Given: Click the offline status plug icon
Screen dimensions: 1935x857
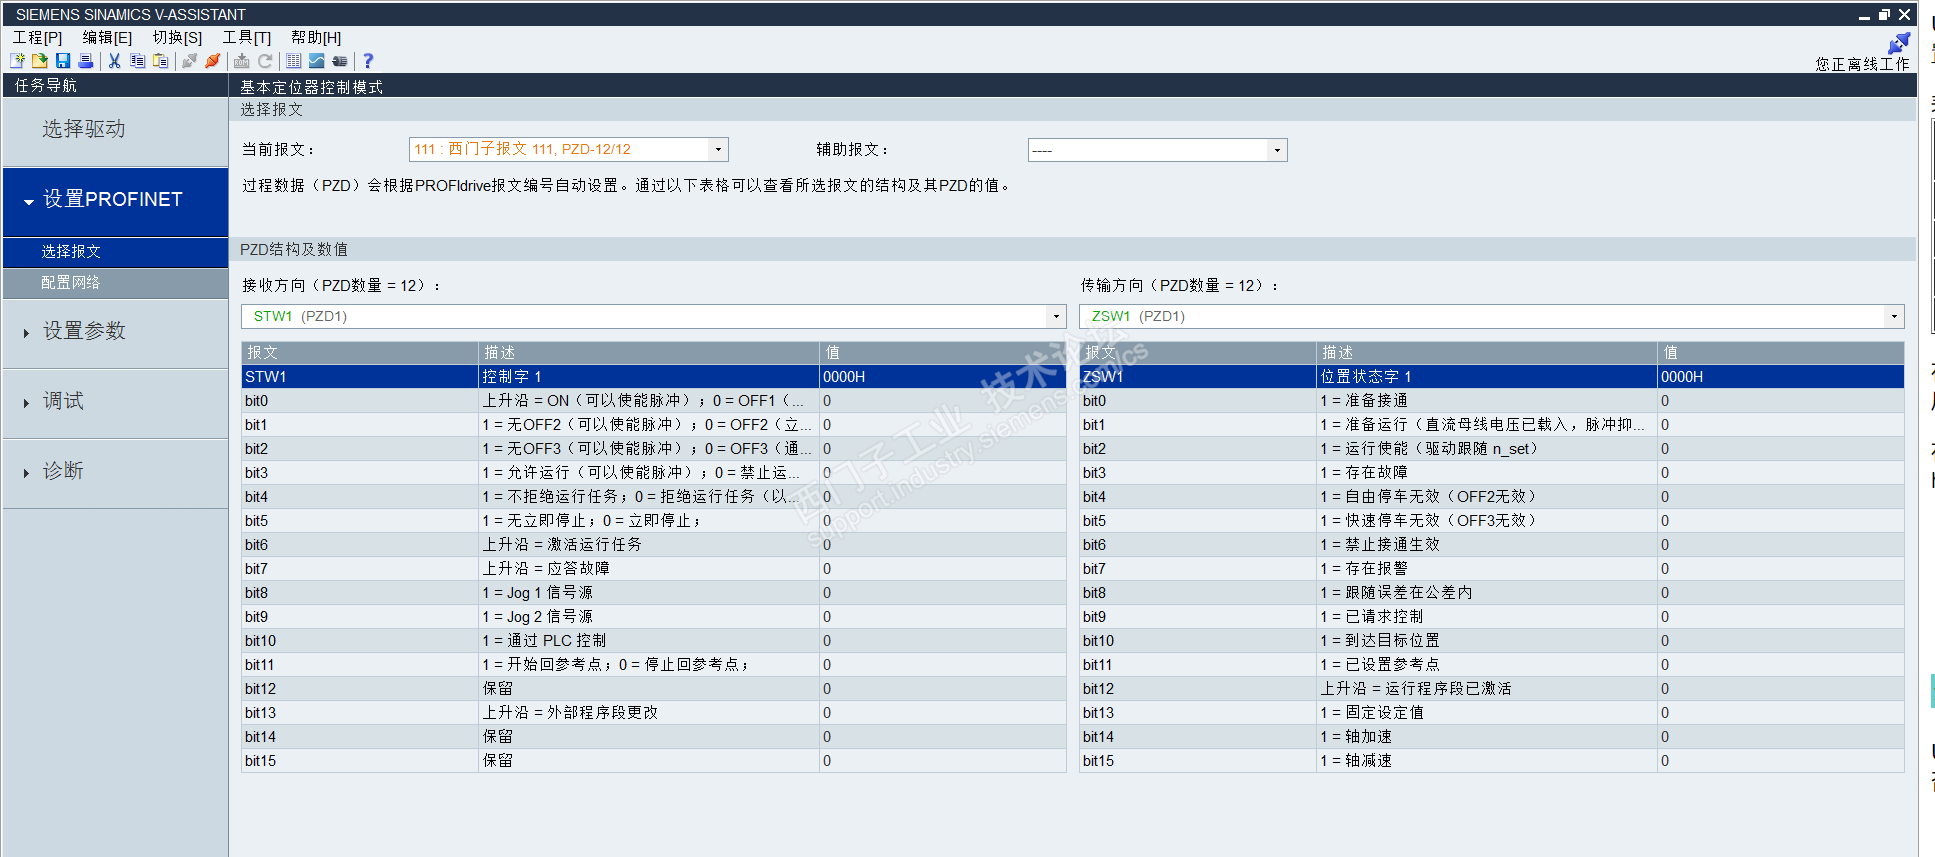Looking at the screenshot, I should (1898, 43).
